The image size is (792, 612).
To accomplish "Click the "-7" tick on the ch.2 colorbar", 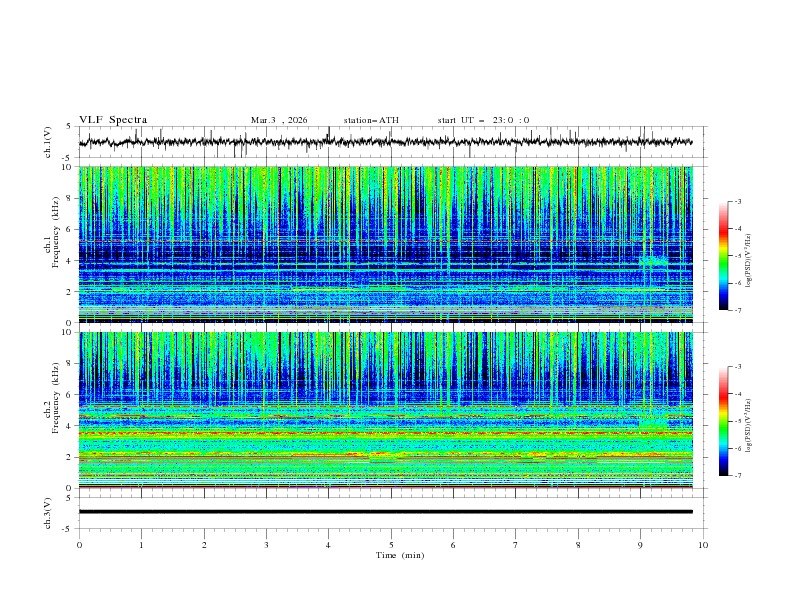I will tap(737, 476).
